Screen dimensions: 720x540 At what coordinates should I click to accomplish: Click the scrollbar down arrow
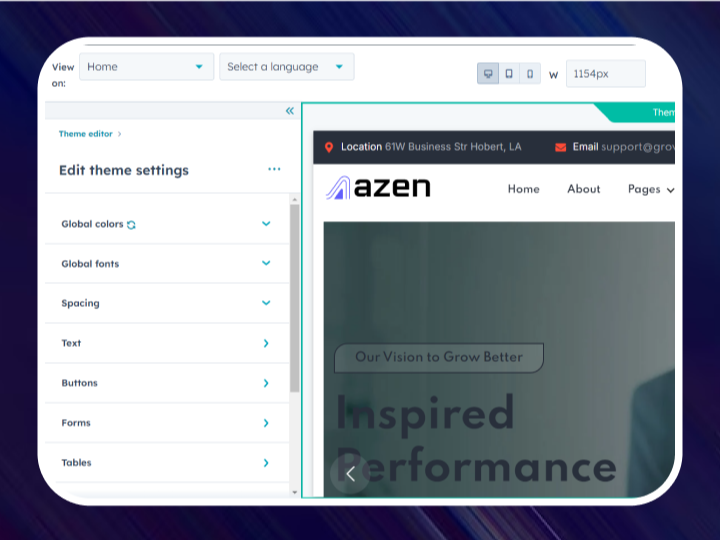(x=294, y=492)
